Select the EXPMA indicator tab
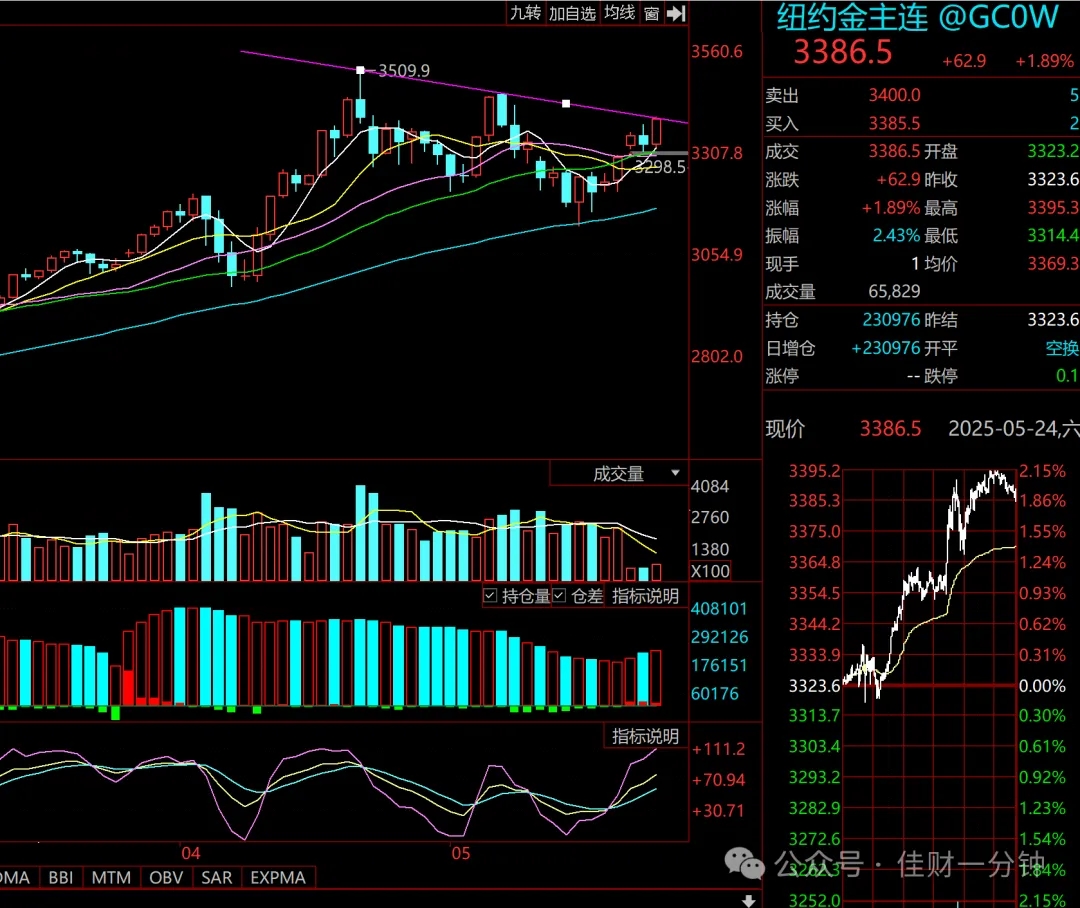 278,877
